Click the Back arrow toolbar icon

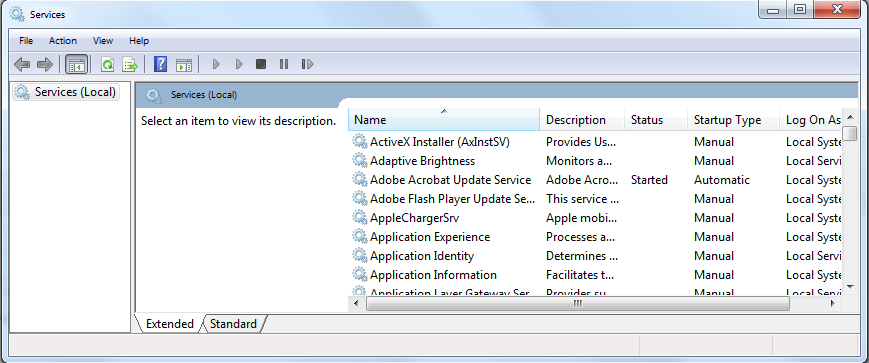22,64
